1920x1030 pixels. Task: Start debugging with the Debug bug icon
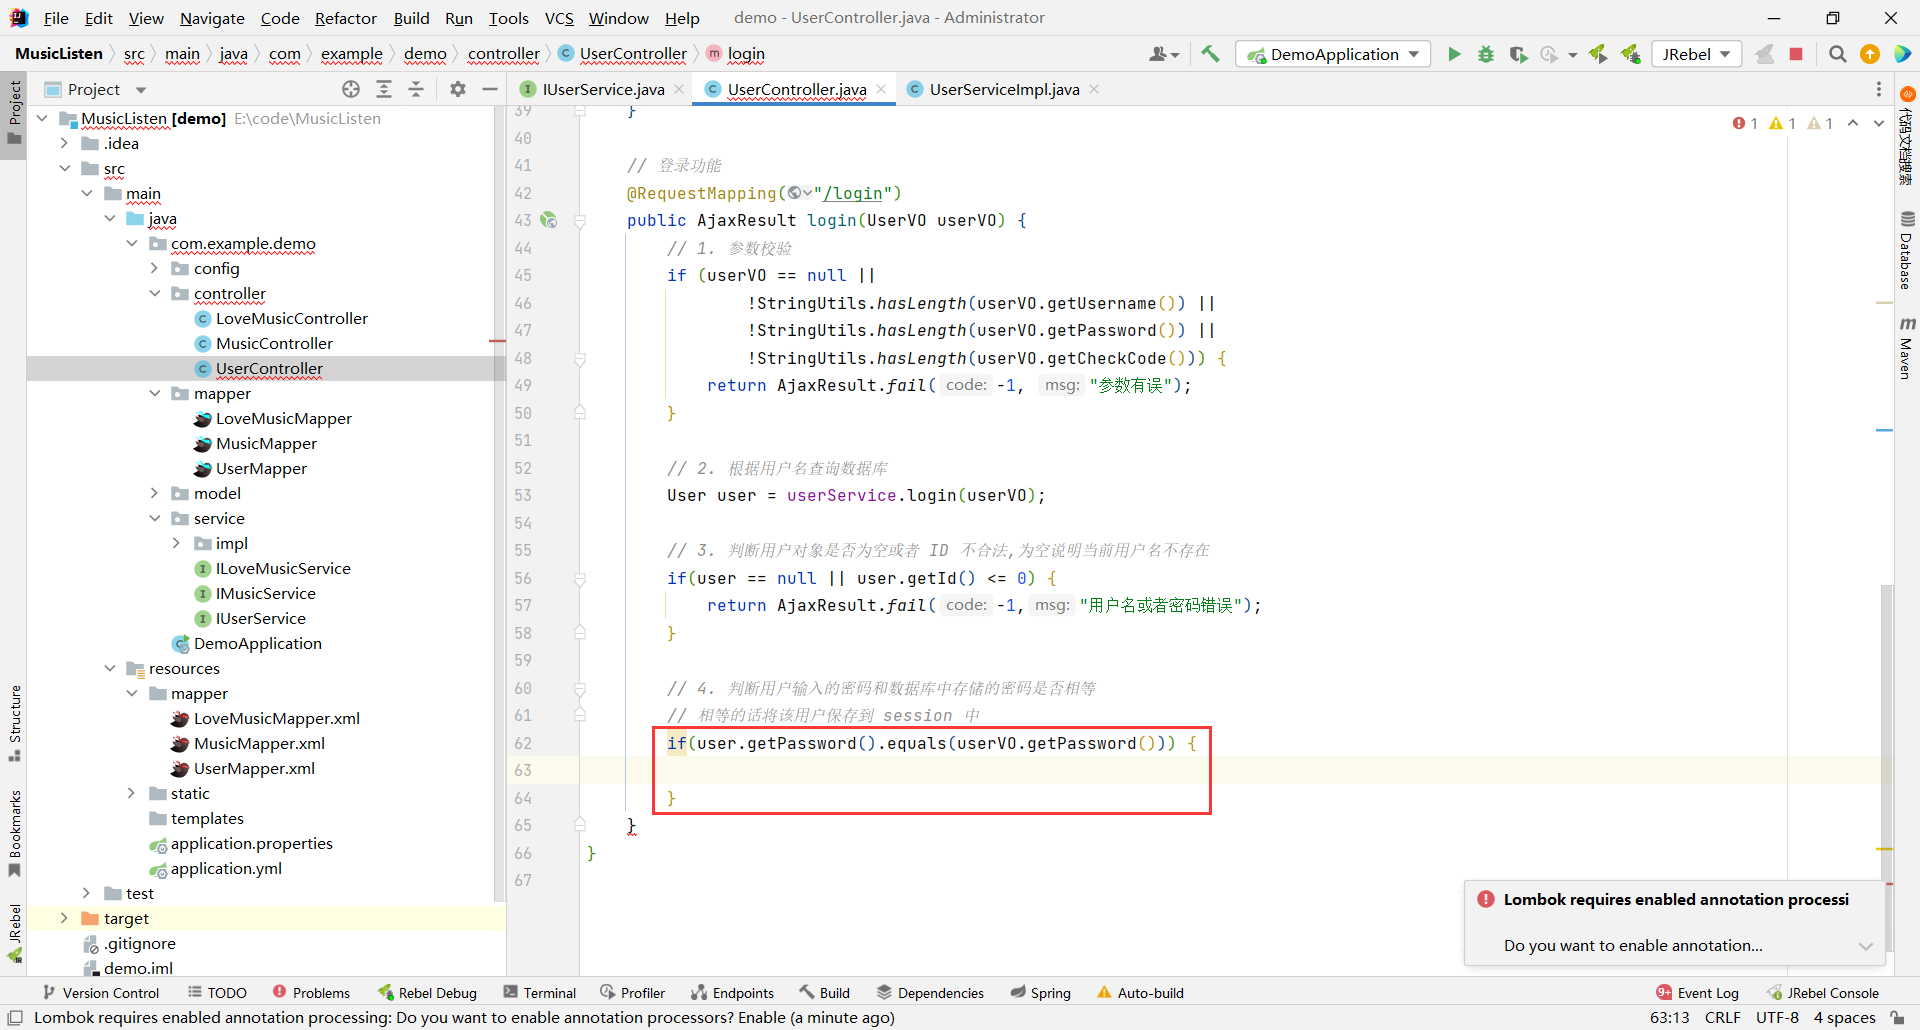click(1486, 54)
